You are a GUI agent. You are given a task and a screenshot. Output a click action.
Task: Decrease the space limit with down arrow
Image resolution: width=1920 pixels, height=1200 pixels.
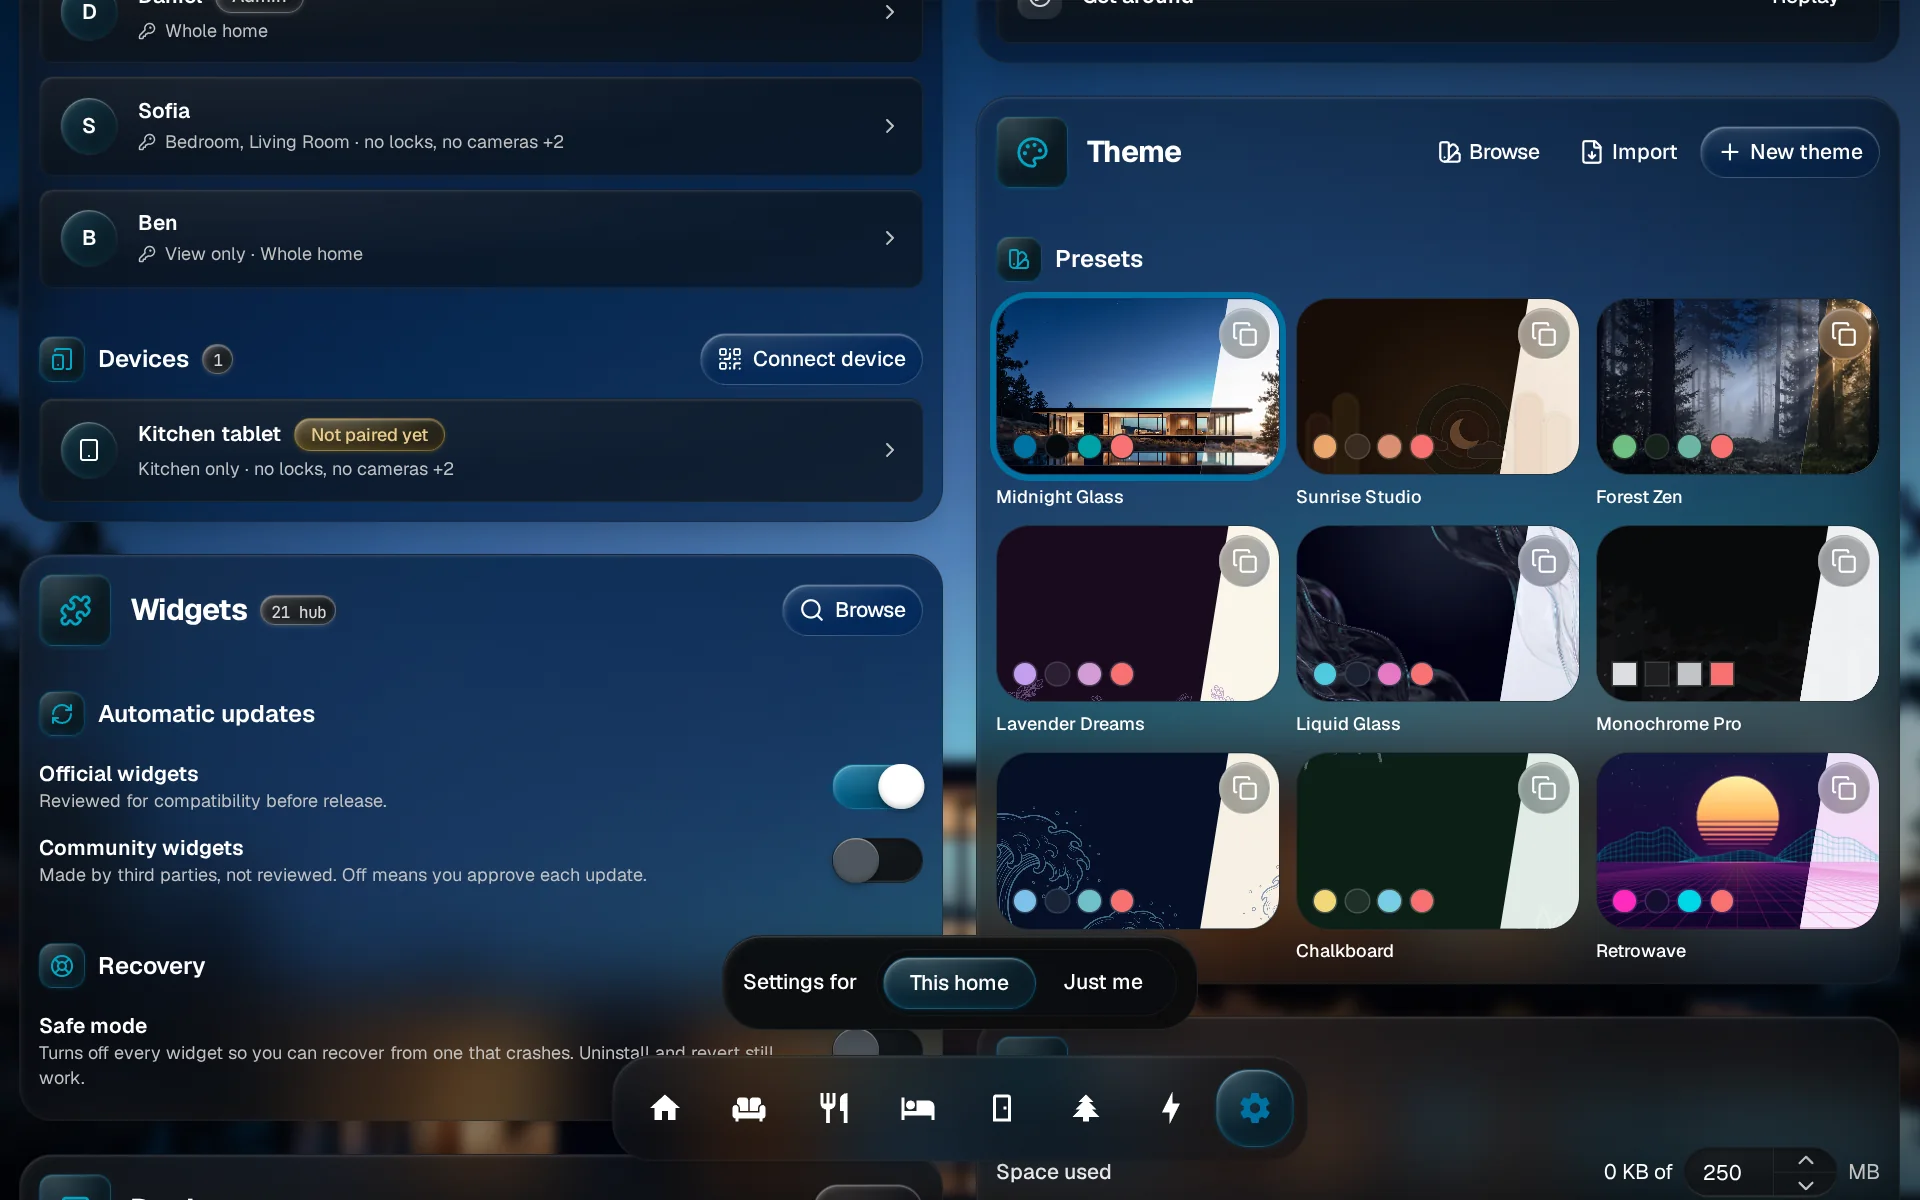(1805, 1185)
